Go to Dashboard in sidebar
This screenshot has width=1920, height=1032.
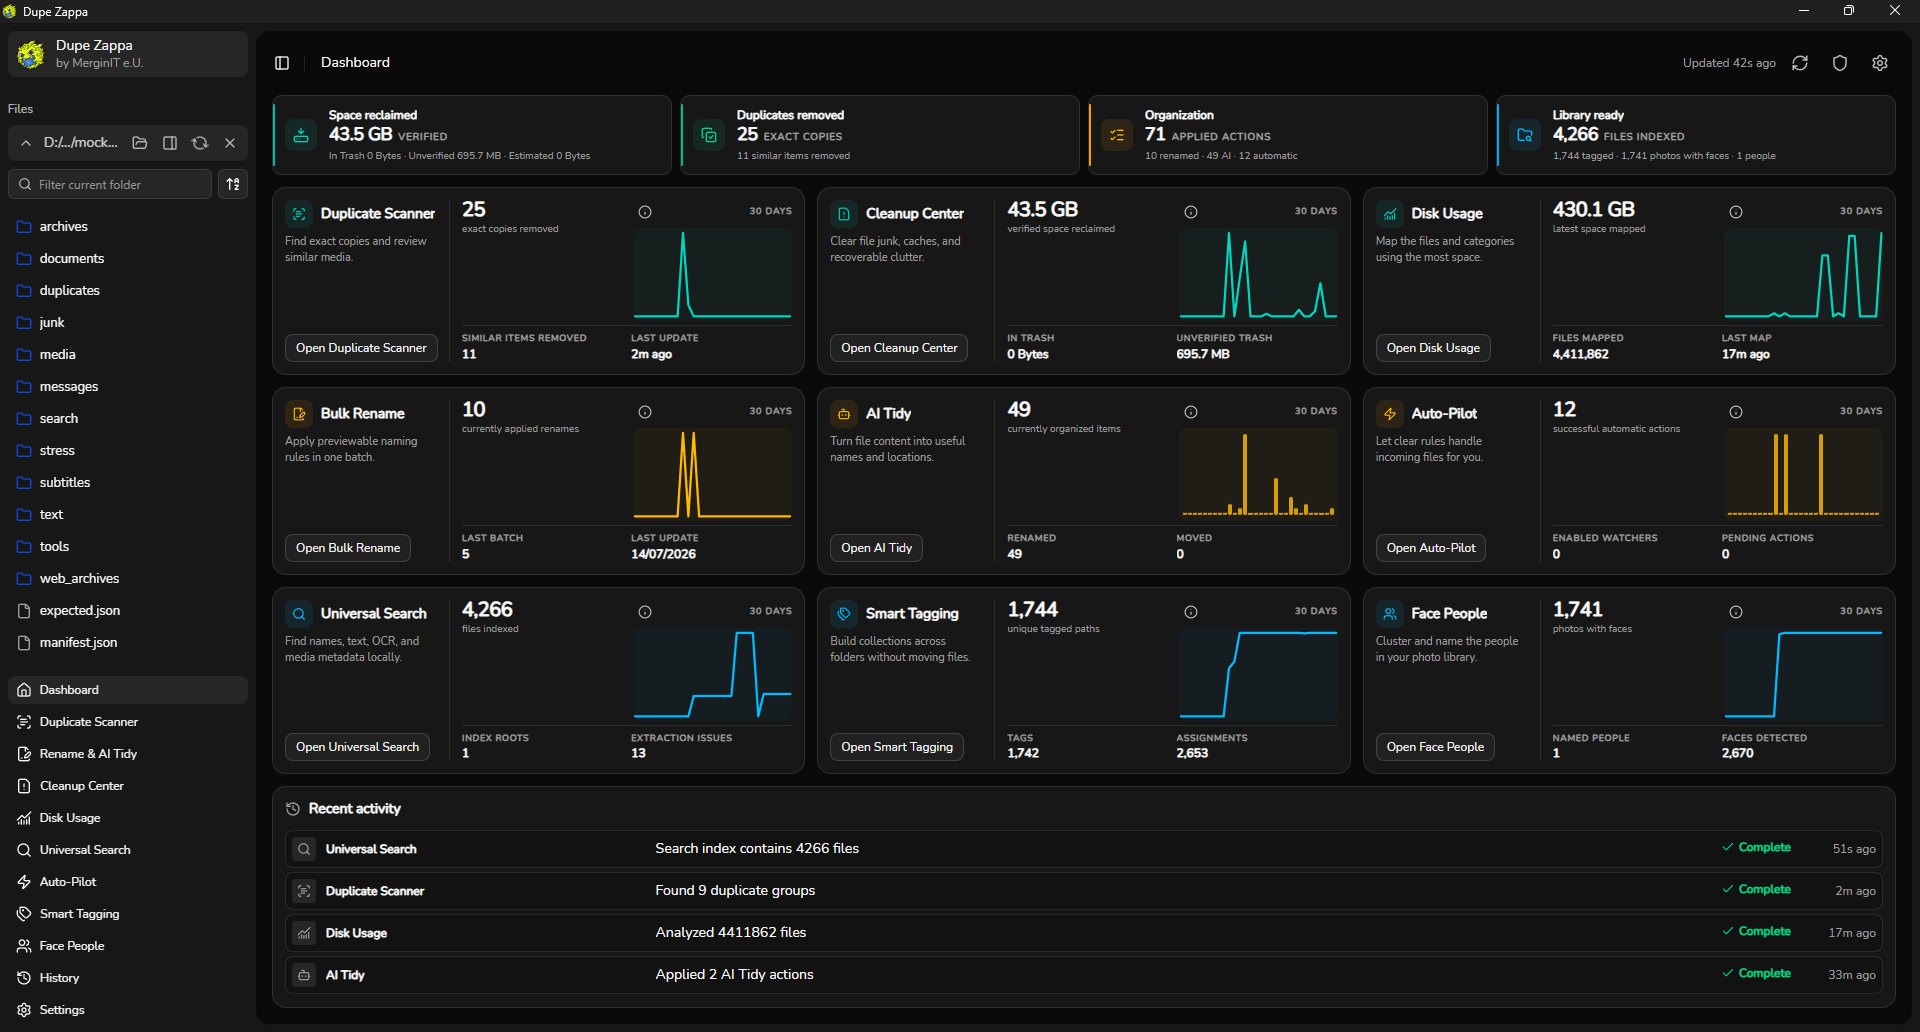click(128, 690)
